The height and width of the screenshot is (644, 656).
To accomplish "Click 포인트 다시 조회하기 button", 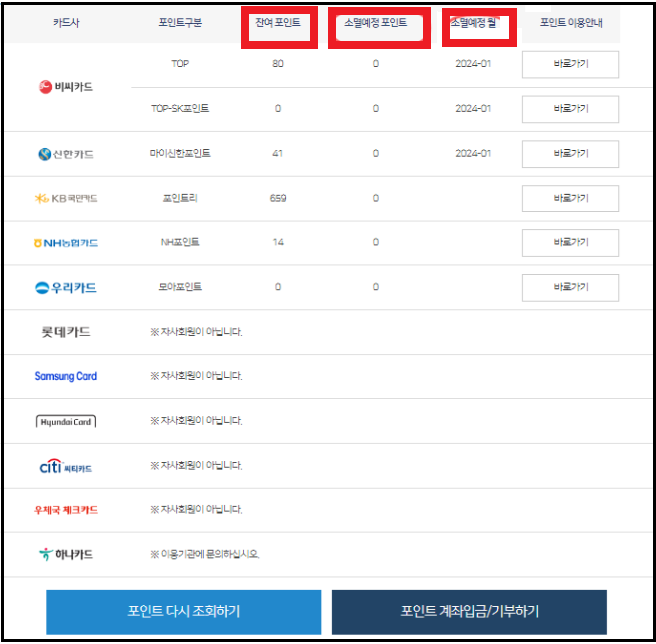I will [x=184, y=612].
